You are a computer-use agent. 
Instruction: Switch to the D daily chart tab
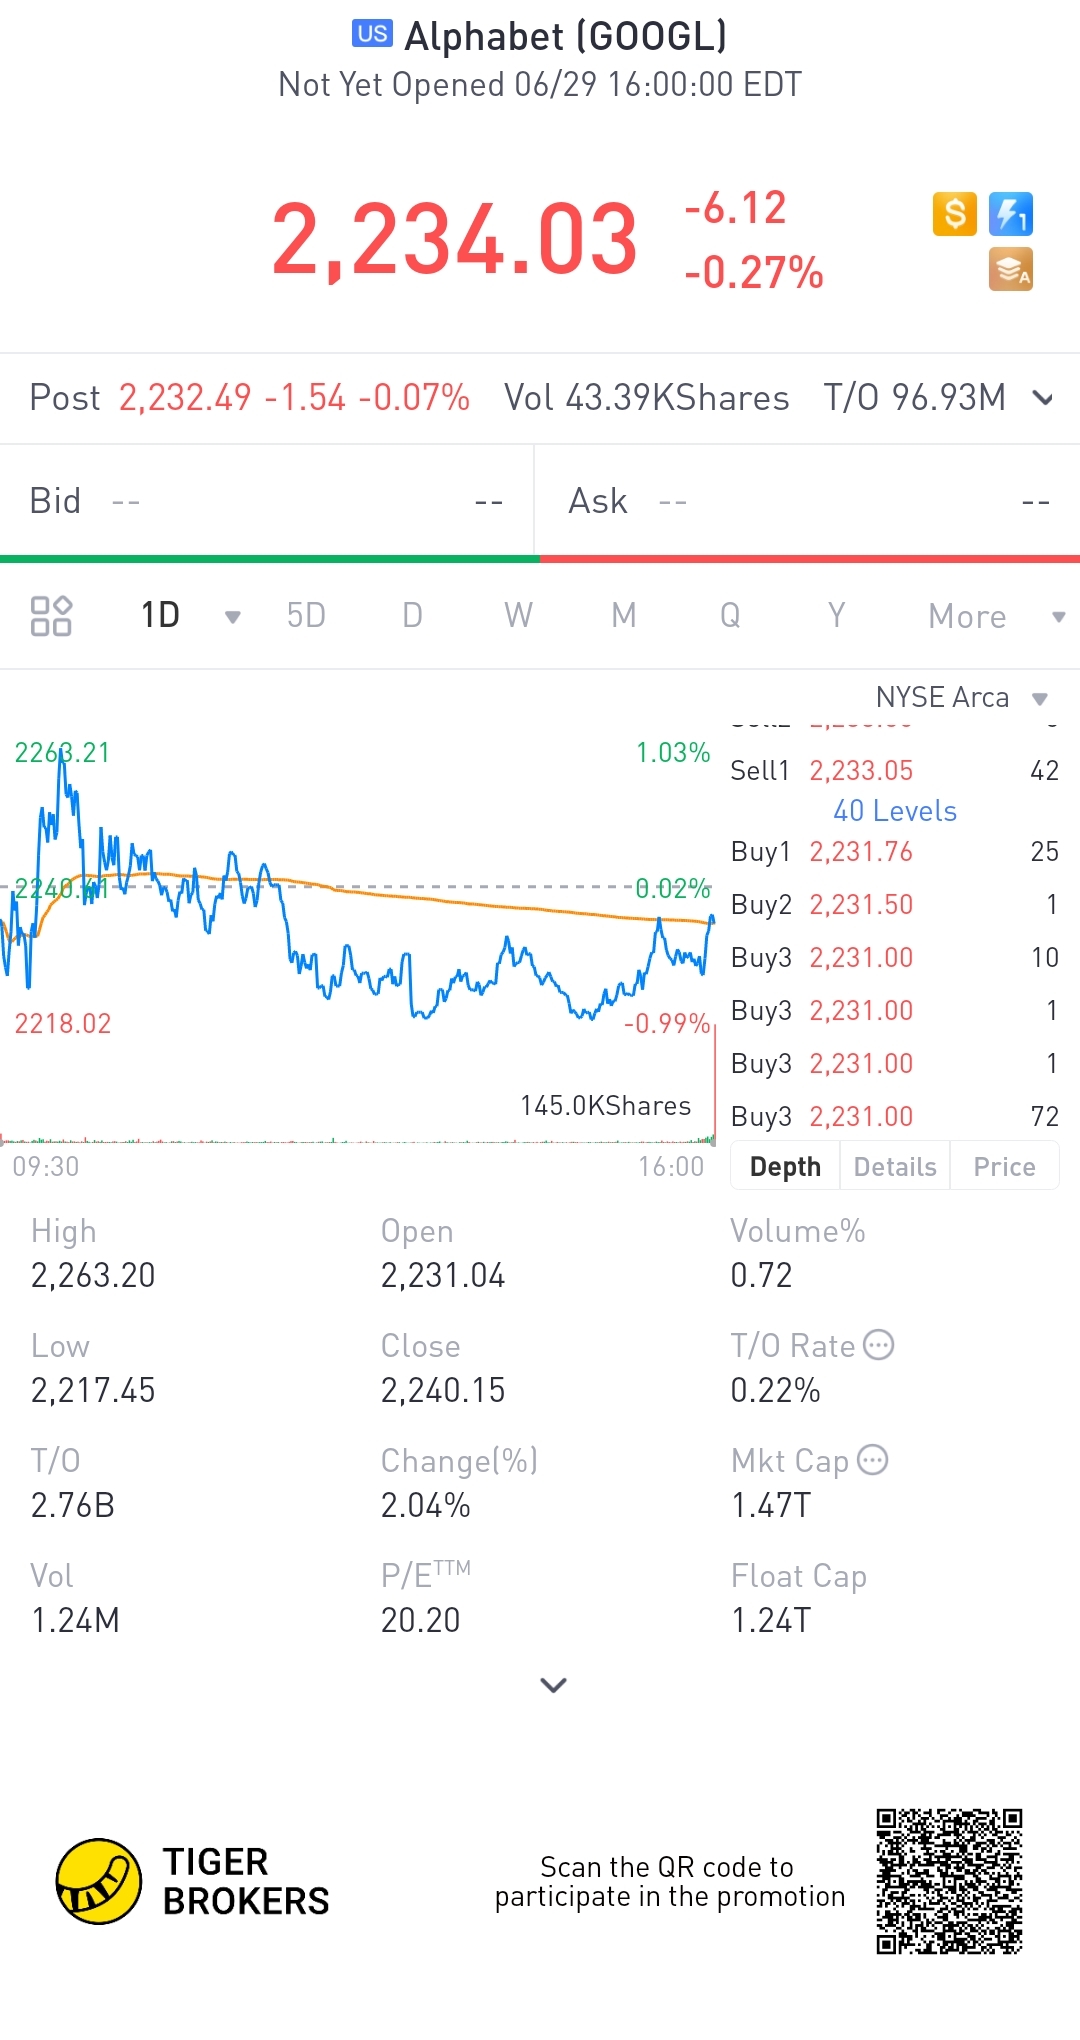pos(412,615)
